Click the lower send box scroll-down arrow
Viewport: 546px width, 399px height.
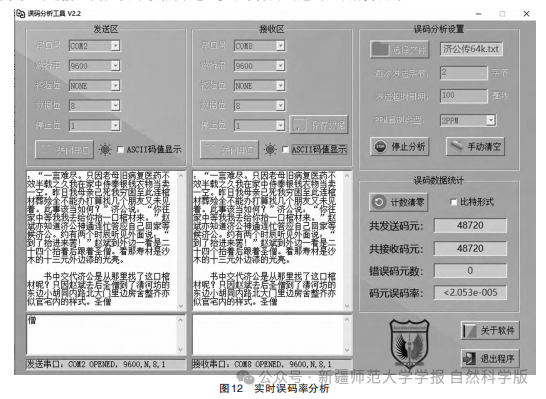(181, 350)
